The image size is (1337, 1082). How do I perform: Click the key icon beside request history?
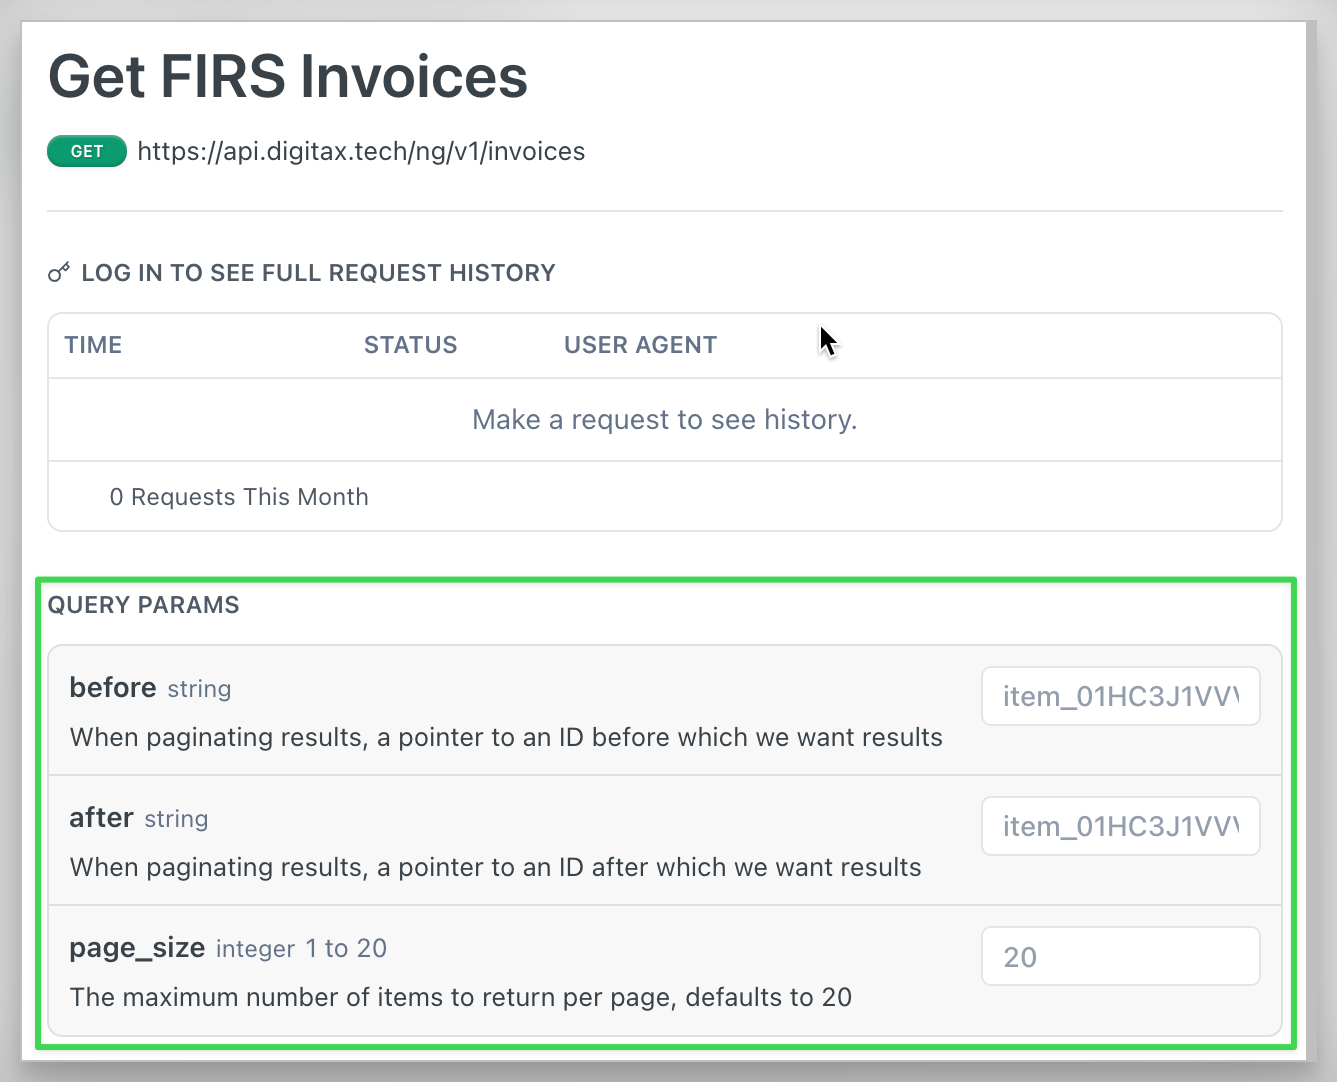click(59, 272)
